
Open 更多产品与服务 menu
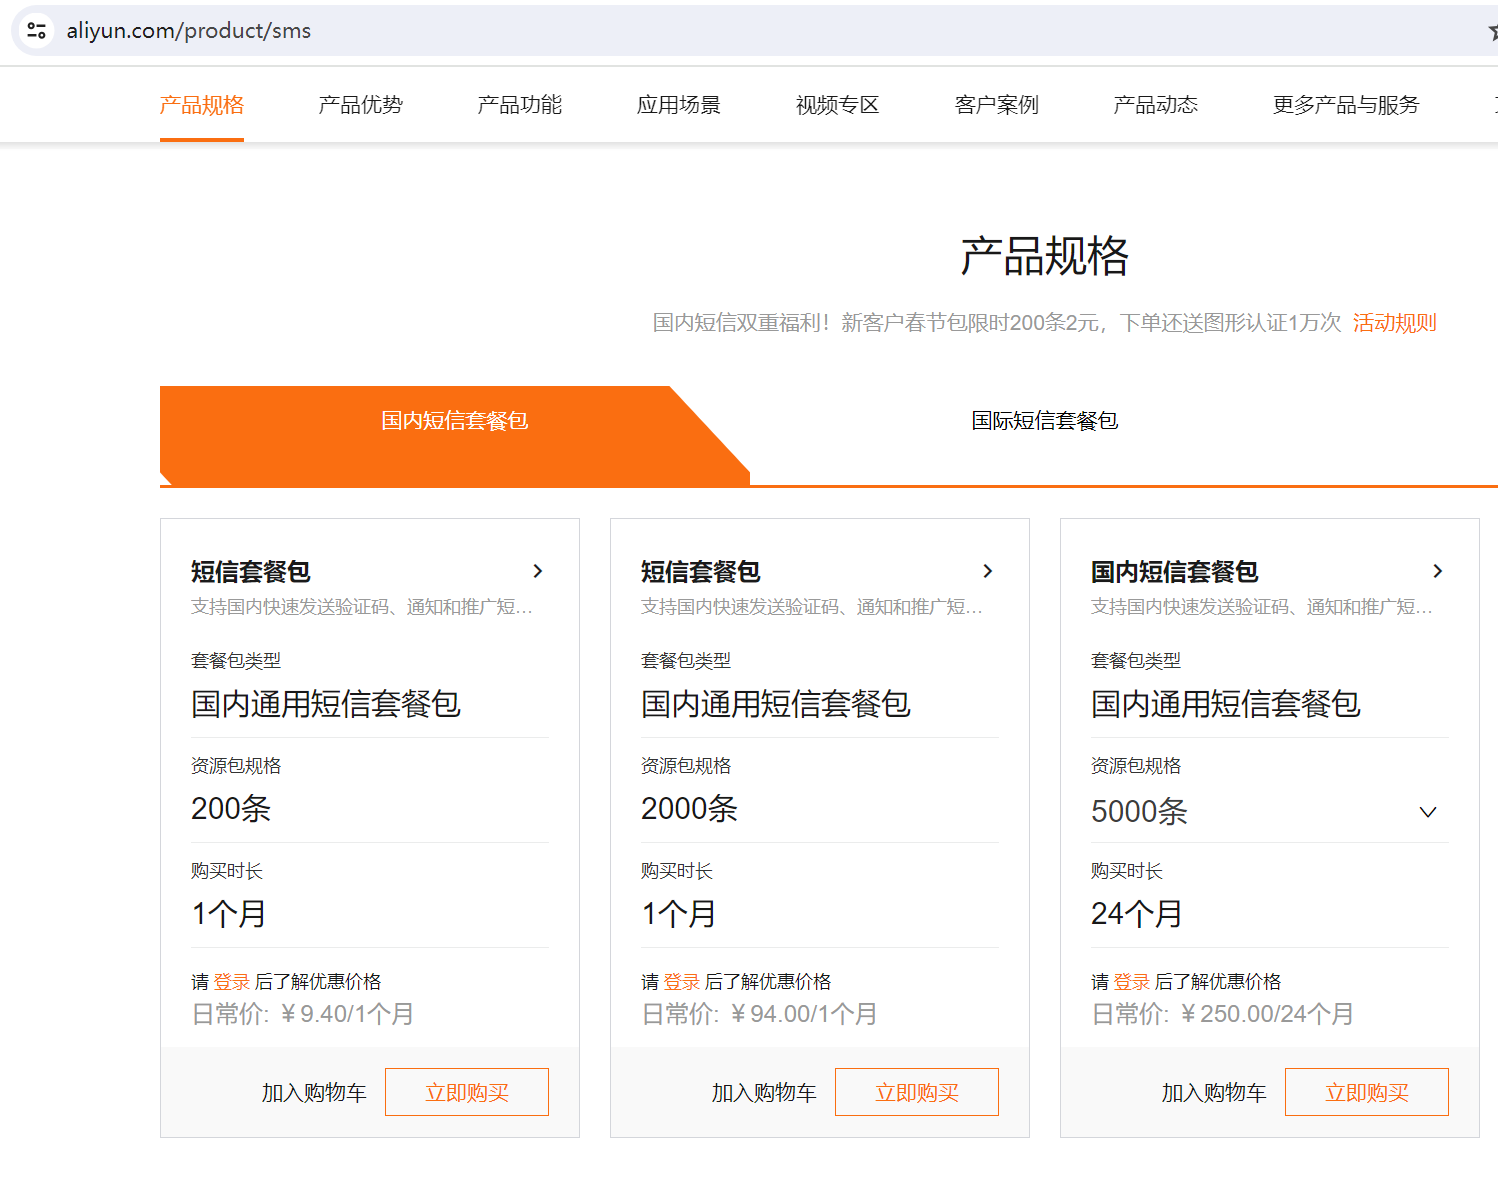tap(1345, 105)
